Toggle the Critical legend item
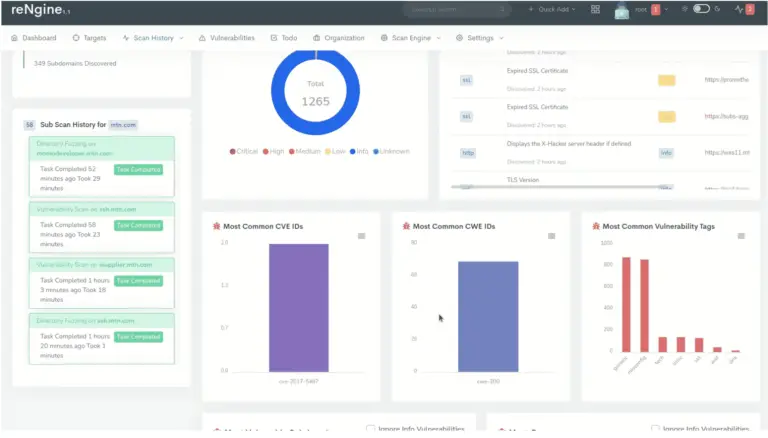Screen dimensions: 768x438 (x=243, y=151)
